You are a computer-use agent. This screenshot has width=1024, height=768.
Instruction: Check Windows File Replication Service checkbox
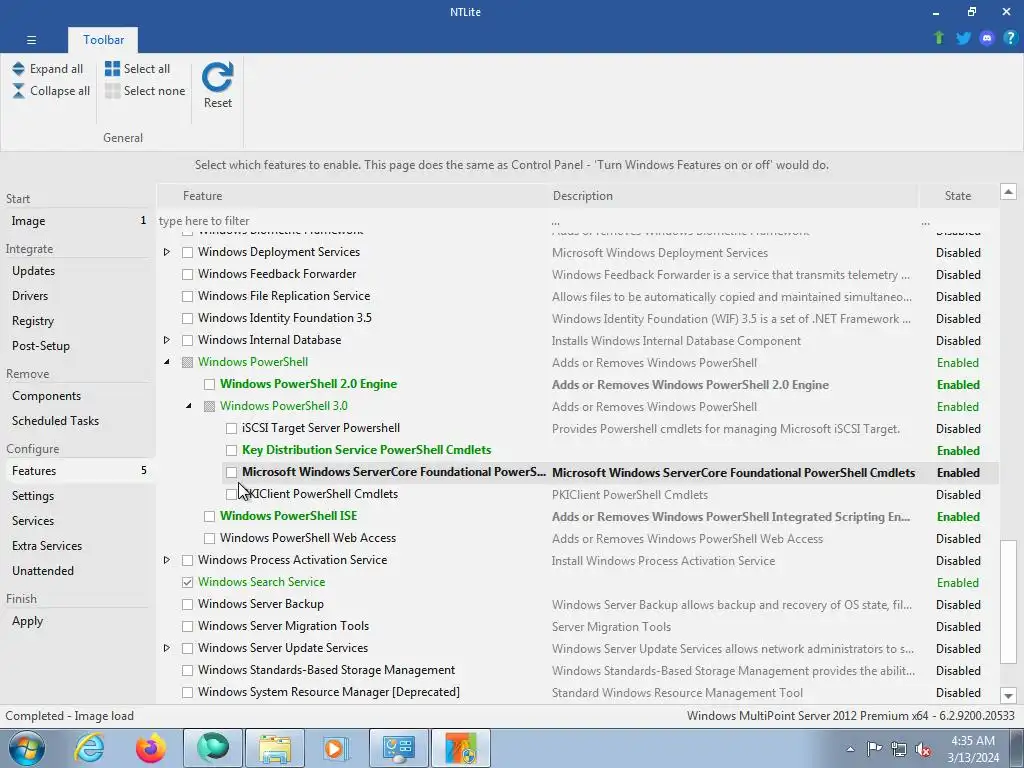click(x=187, y=296)
